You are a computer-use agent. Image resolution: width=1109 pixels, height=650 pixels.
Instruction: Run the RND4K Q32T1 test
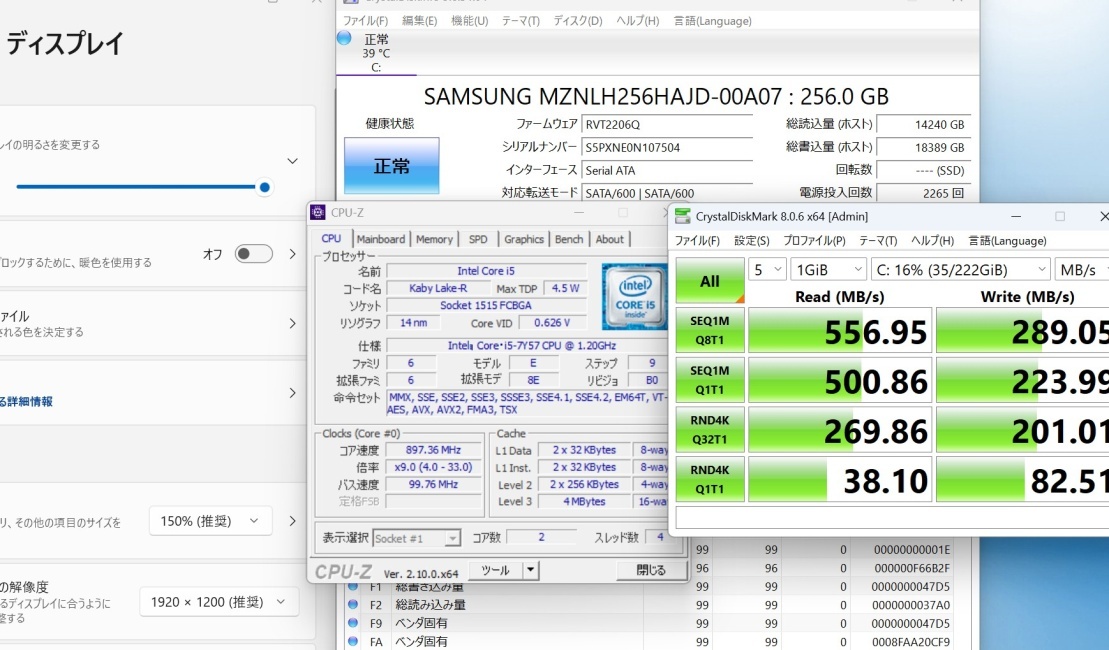click(x=709, y=429)
